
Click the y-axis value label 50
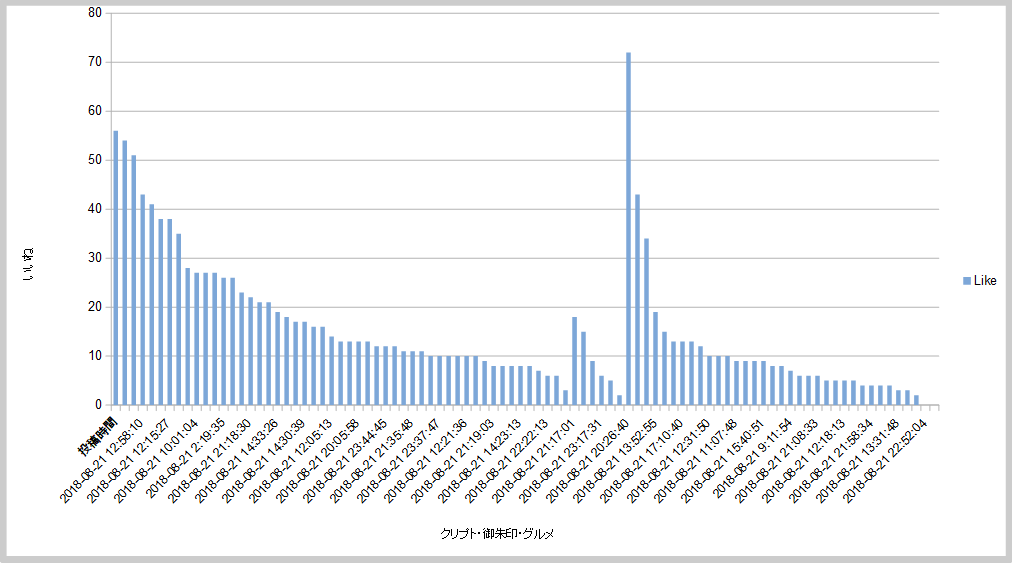pos(95,160)
